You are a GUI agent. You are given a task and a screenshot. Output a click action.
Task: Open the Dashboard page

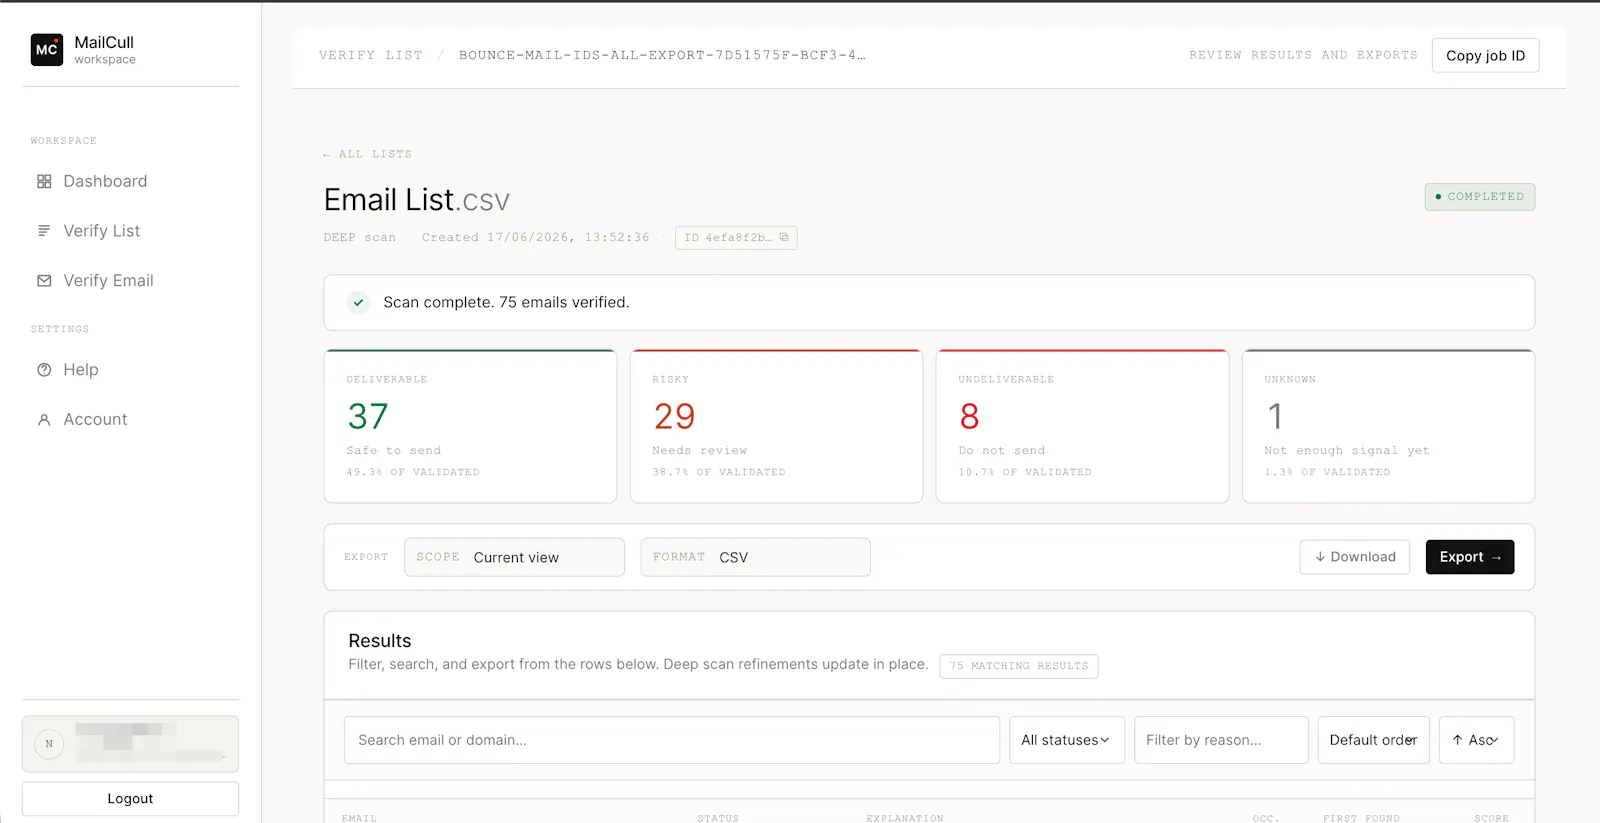click(105, 181)
